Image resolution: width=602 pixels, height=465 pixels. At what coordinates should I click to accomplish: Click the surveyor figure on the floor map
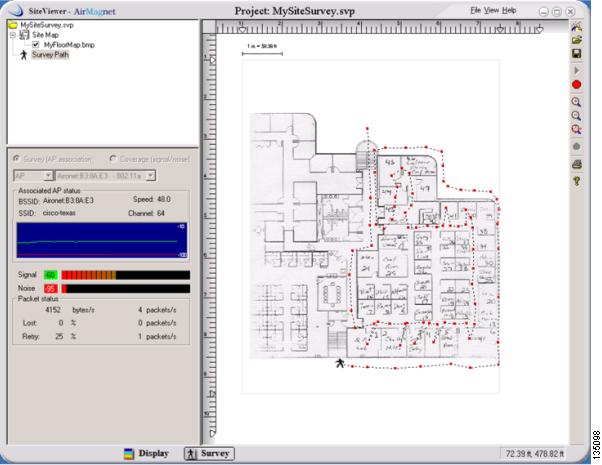pyautogui.click(x=340, y=363)
